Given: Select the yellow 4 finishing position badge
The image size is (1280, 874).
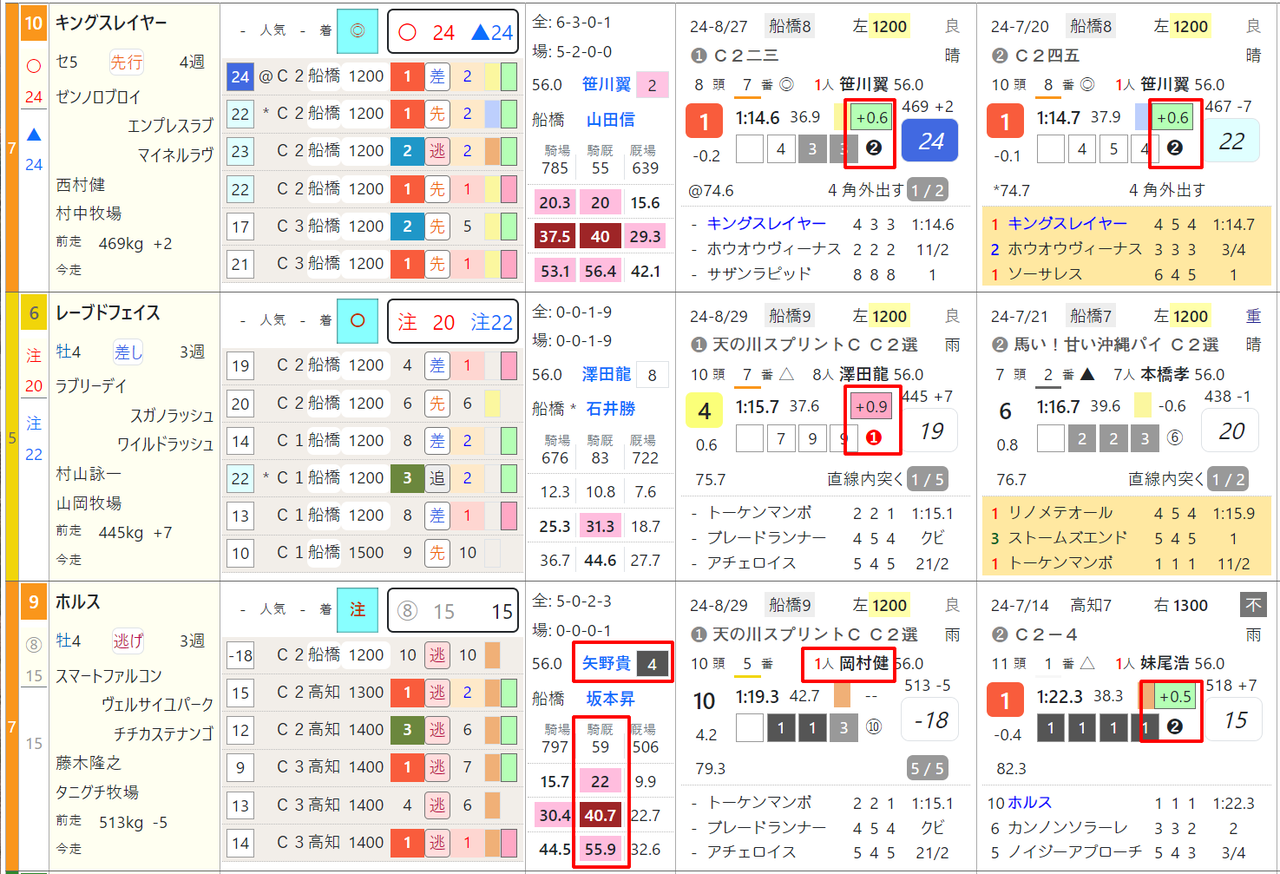Looking at the screenshot, I should (704, 411).
